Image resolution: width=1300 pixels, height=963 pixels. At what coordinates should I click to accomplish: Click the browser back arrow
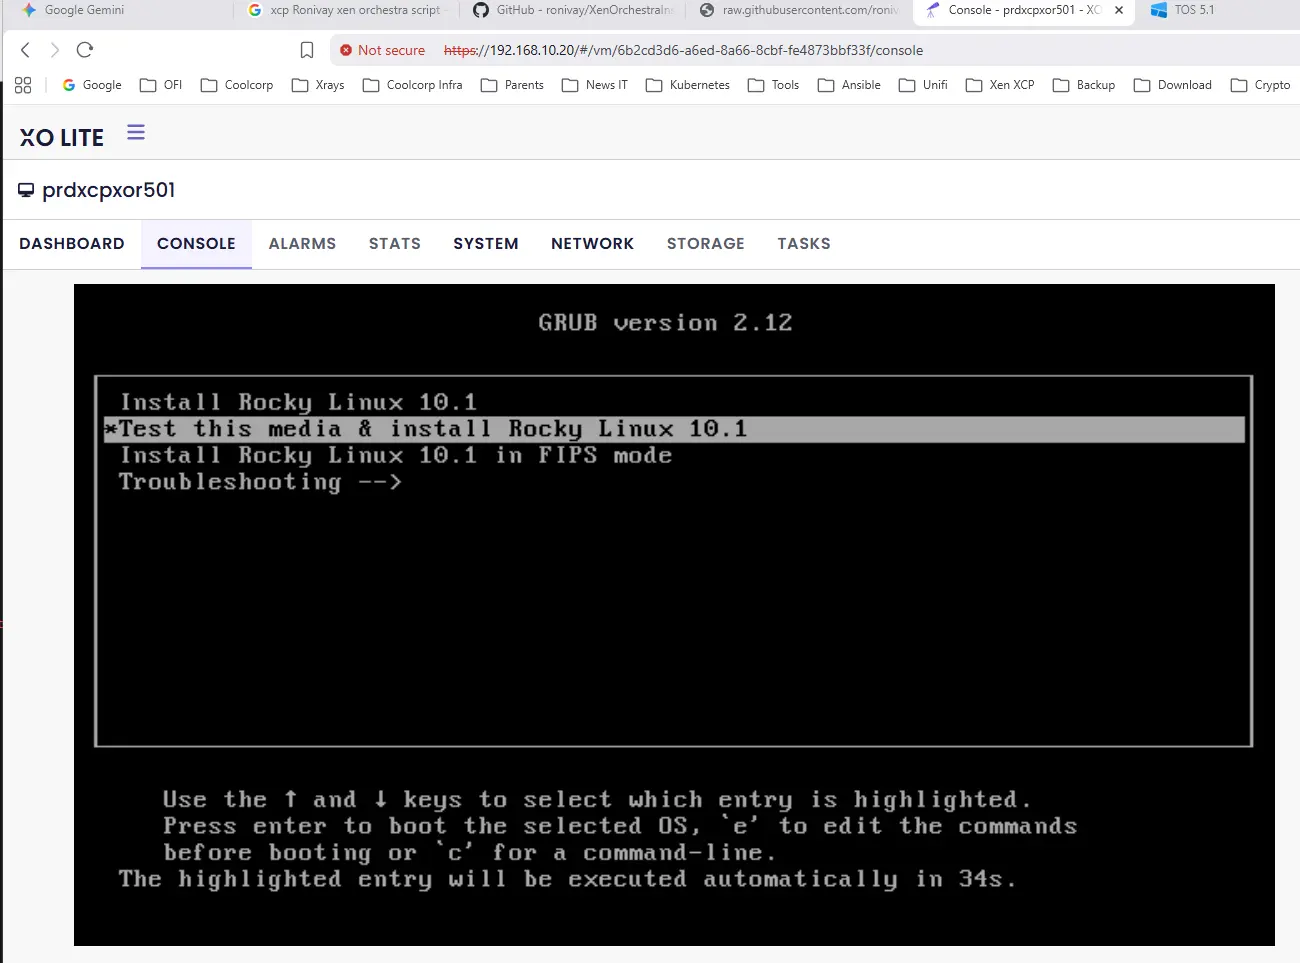24,49
